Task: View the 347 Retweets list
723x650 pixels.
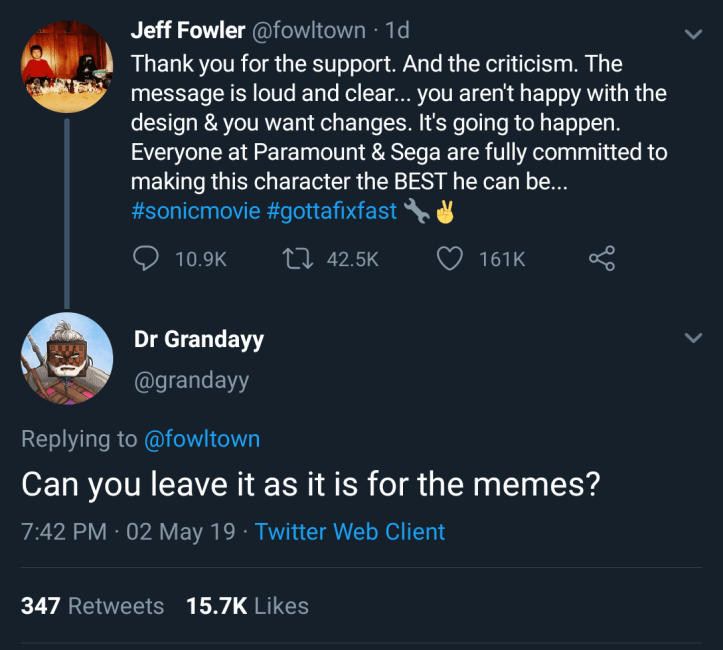Action: point(92,605)
